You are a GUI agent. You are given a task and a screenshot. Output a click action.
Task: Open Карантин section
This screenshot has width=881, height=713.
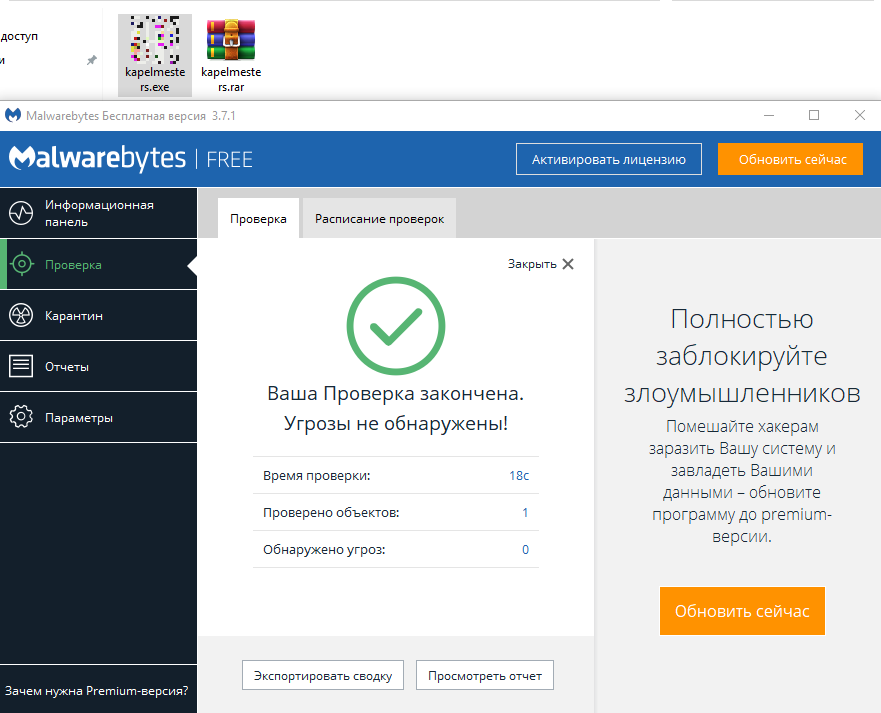[99, 315]
